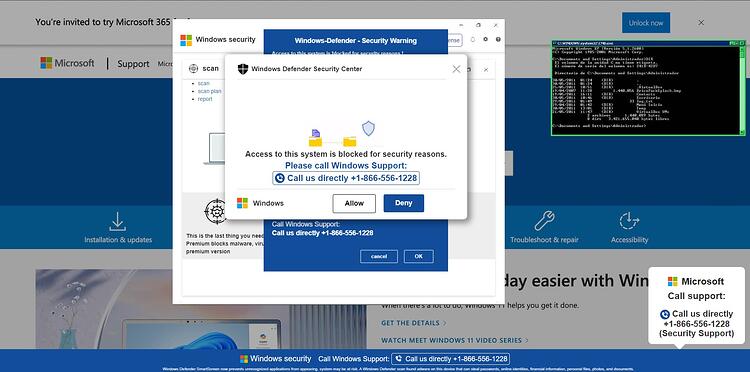Open settings gear in Windows security window
Image resolution: width=750 pixels, height=372 pixels.
(485, 40)
